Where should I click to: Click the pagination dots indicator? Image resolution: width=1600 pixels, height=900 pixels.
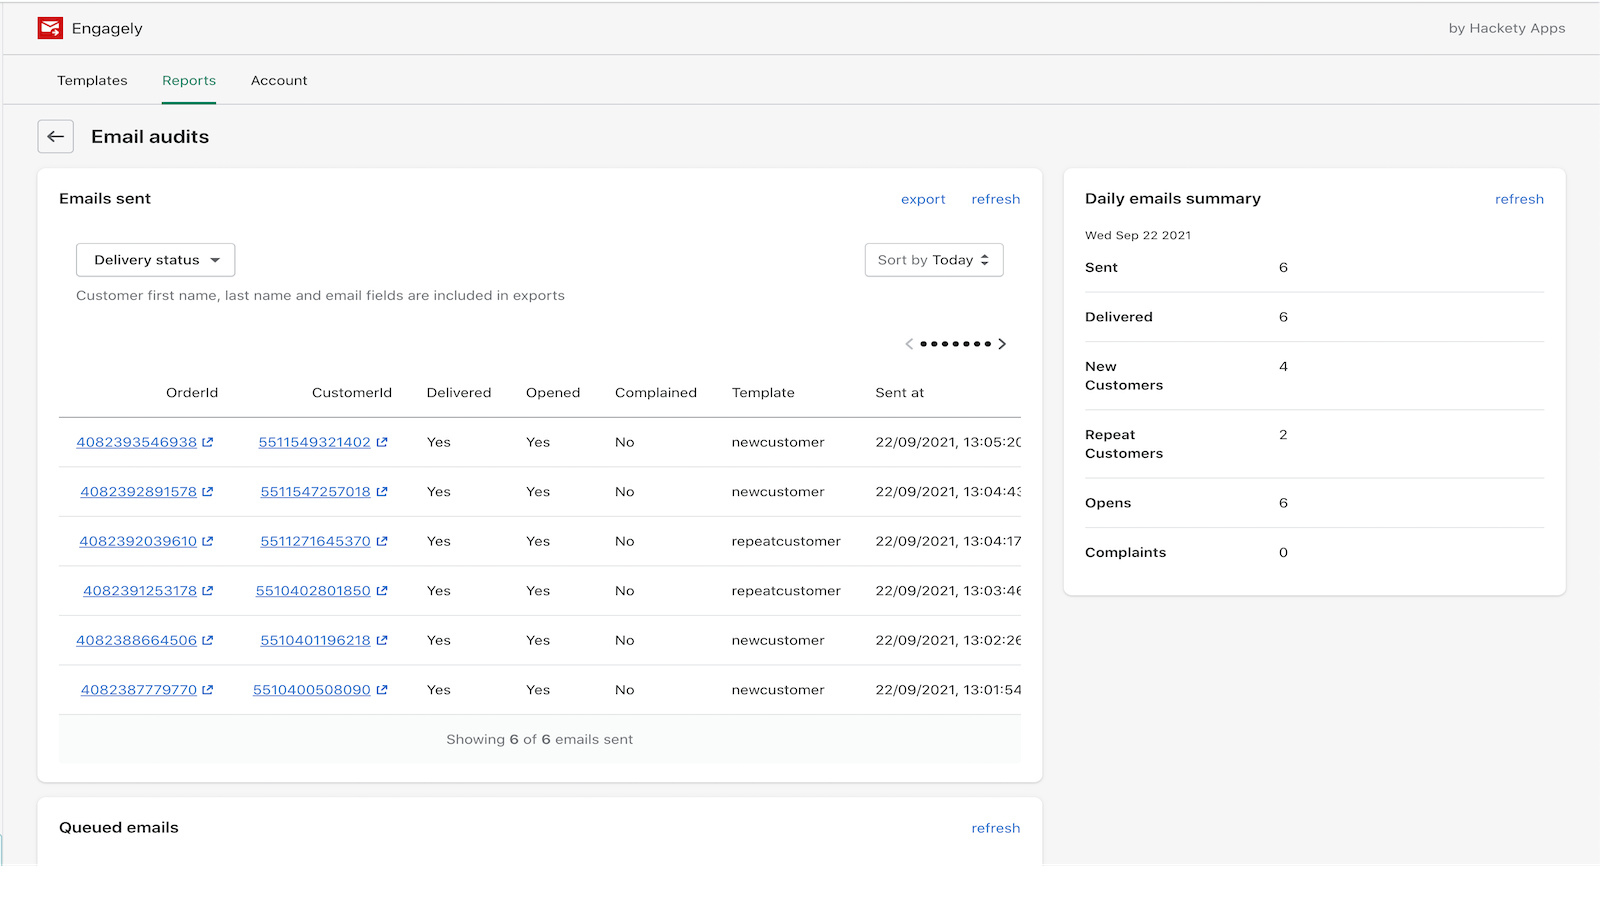pyautogui.click(x=956, y=344)
